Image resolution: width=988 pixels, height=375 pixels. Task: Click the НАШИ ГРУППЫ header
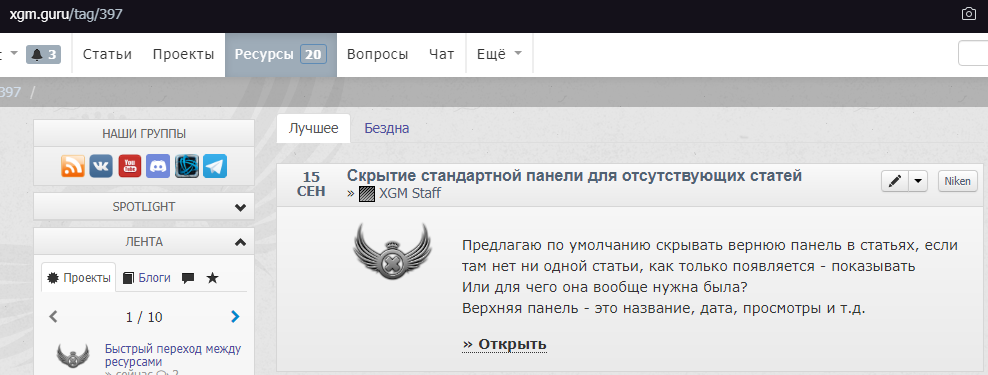click(144, 134)
